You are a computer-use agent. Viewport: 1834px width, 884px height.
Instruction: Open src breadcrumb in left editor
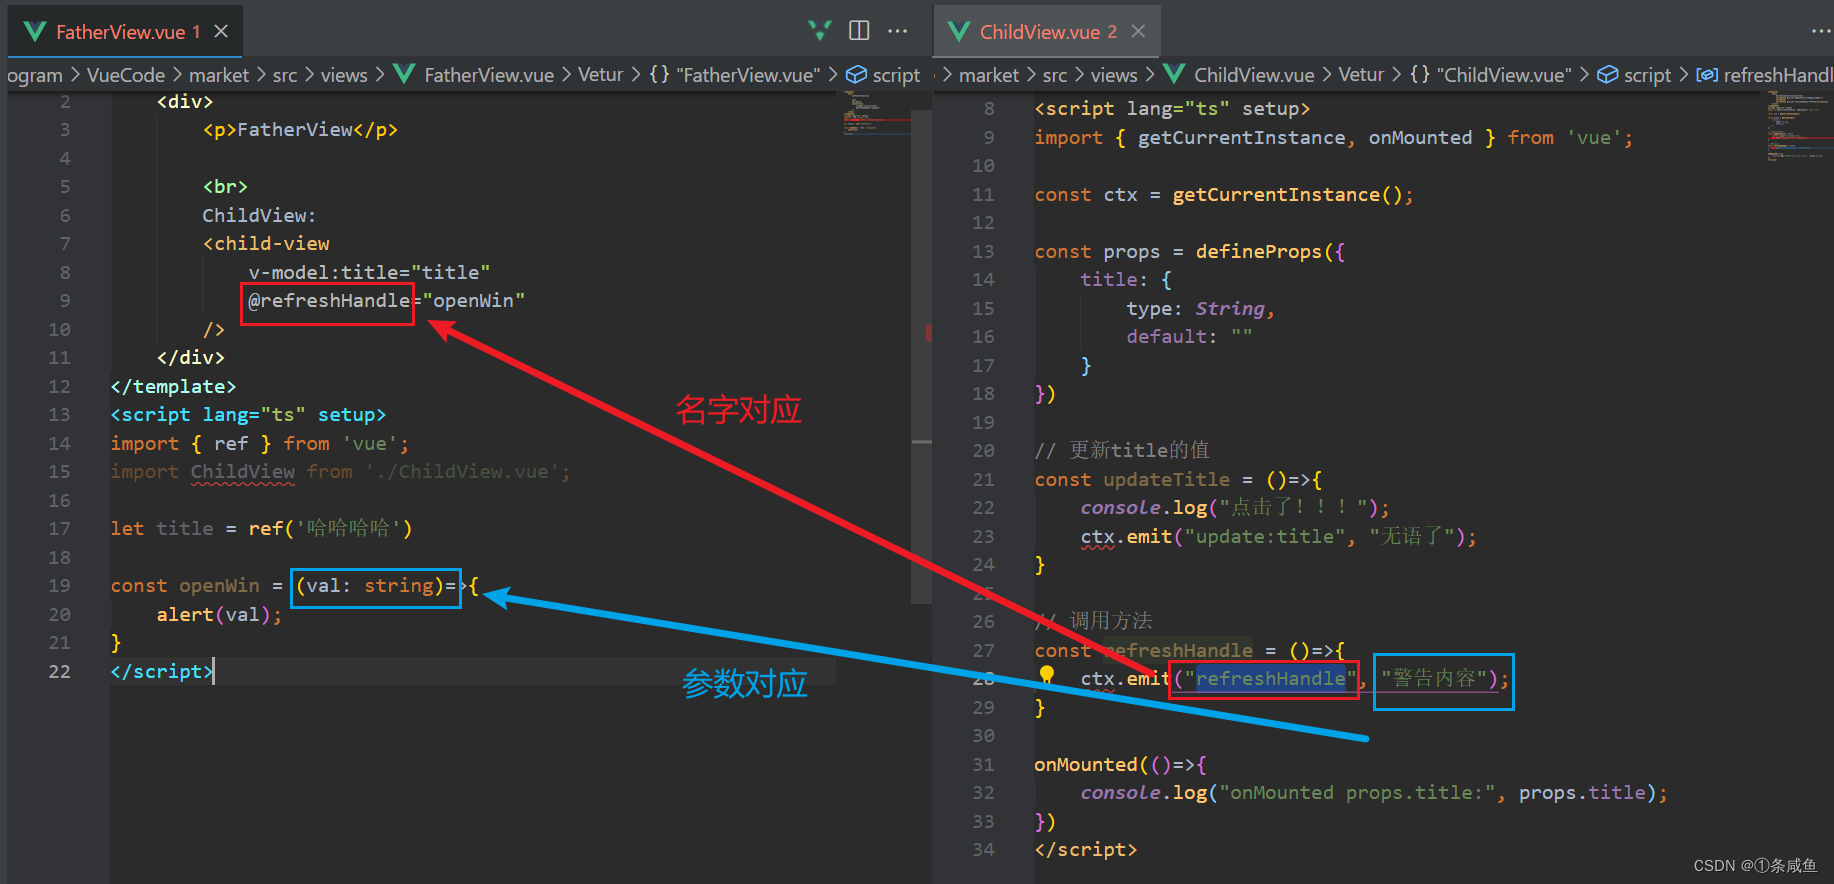tap(285, 75)
